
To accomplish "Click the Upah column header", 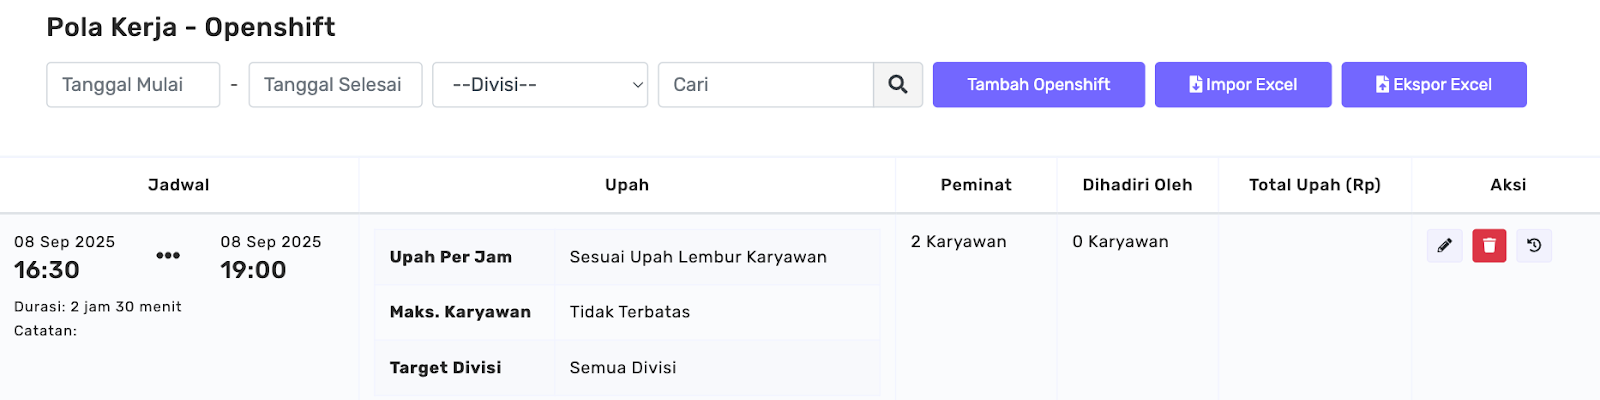I will (627, 185).
